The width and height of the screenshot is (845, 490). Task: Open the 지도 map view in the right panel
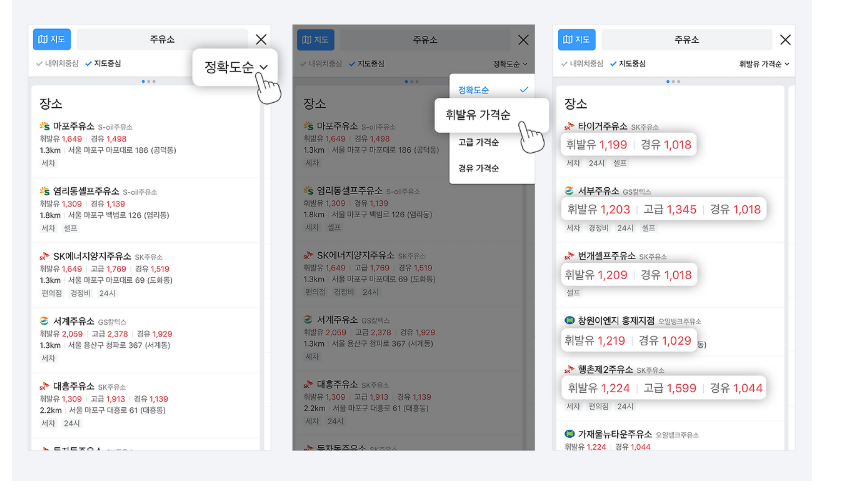(577, 39)
